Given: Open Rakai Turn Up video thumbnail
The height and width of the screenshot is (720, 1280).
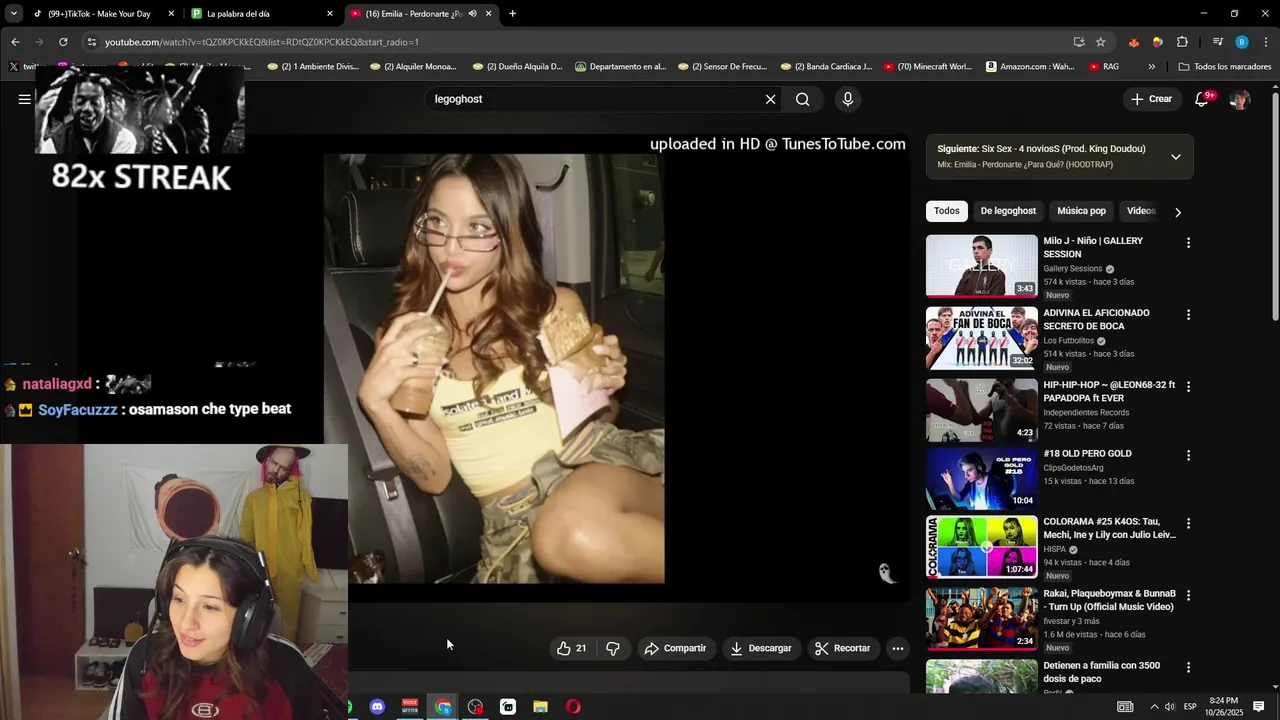Looking at the screenshot, I should [982, 618].
